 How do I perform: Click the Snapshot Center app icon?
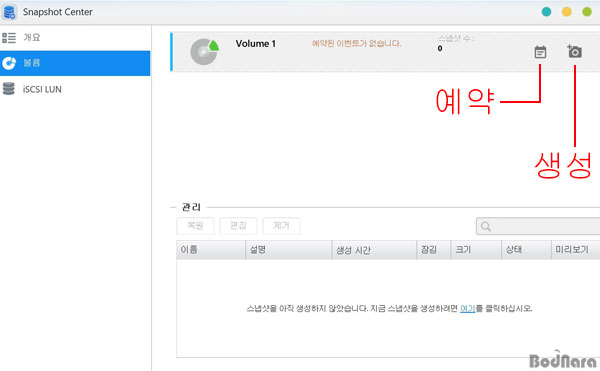tap(9, 12)
